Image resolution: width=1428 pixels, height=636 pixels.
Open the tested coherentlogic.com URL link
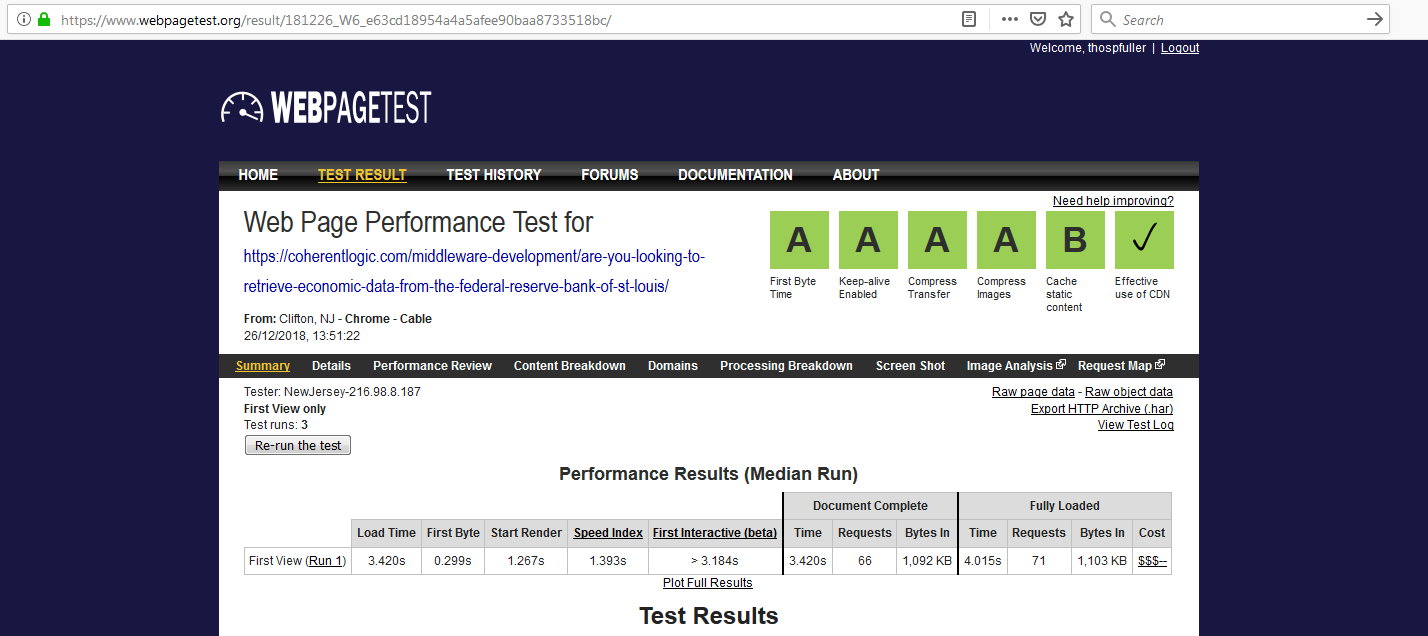point(475,271)
